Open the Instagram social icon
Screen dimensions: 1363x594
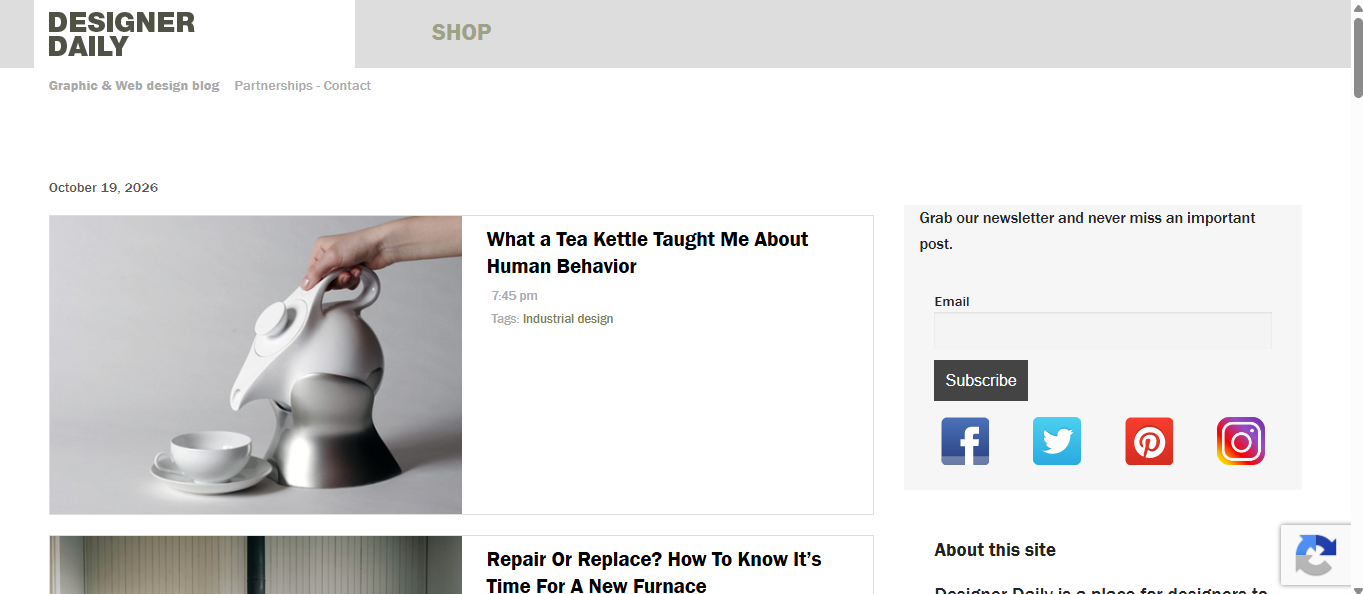(1241, 441)
